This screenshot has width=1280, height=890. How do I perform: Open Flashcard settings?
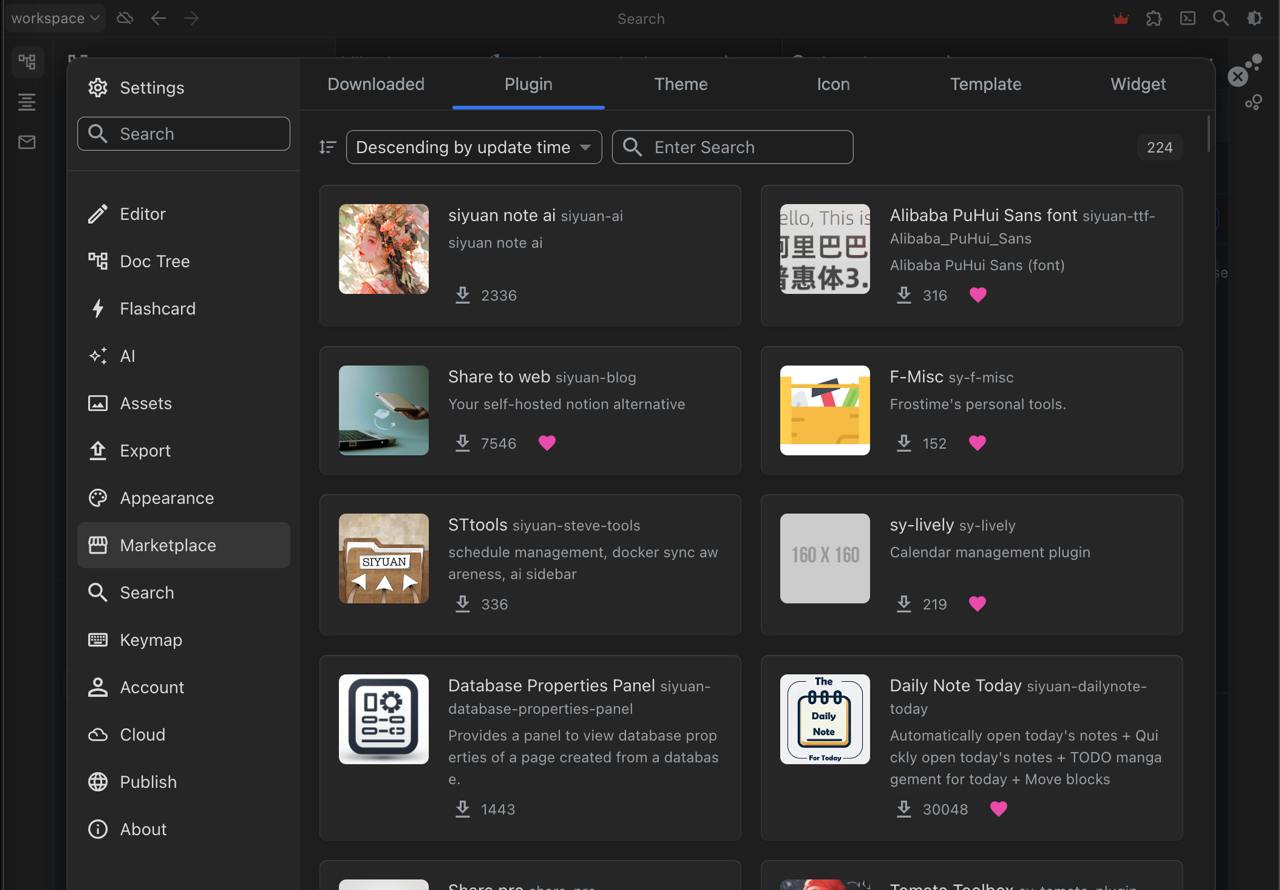coord(184,308)
